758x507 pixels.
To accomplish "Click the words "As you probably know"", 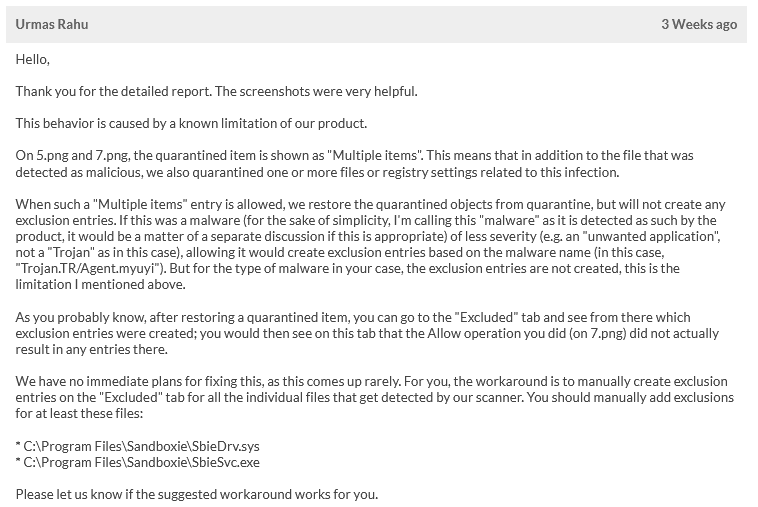I will tap(70, 317).
